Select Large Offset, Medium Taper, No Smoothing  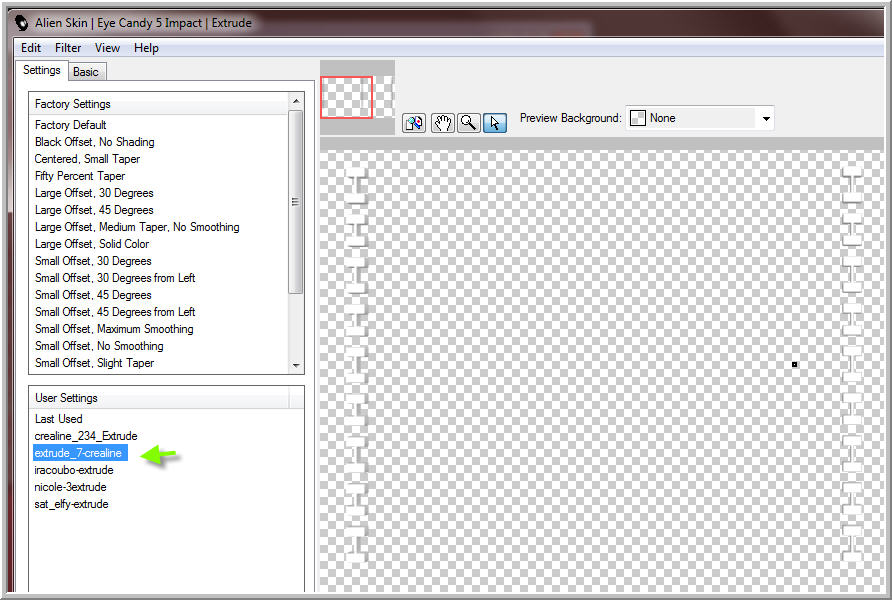[x=137, y=227]
